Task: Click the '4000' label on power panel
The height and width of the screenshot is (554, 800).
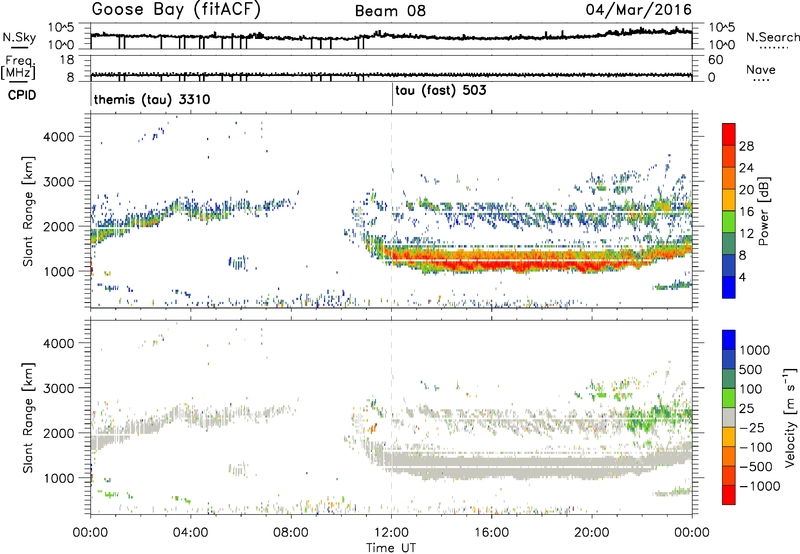Action: [59, 137]
